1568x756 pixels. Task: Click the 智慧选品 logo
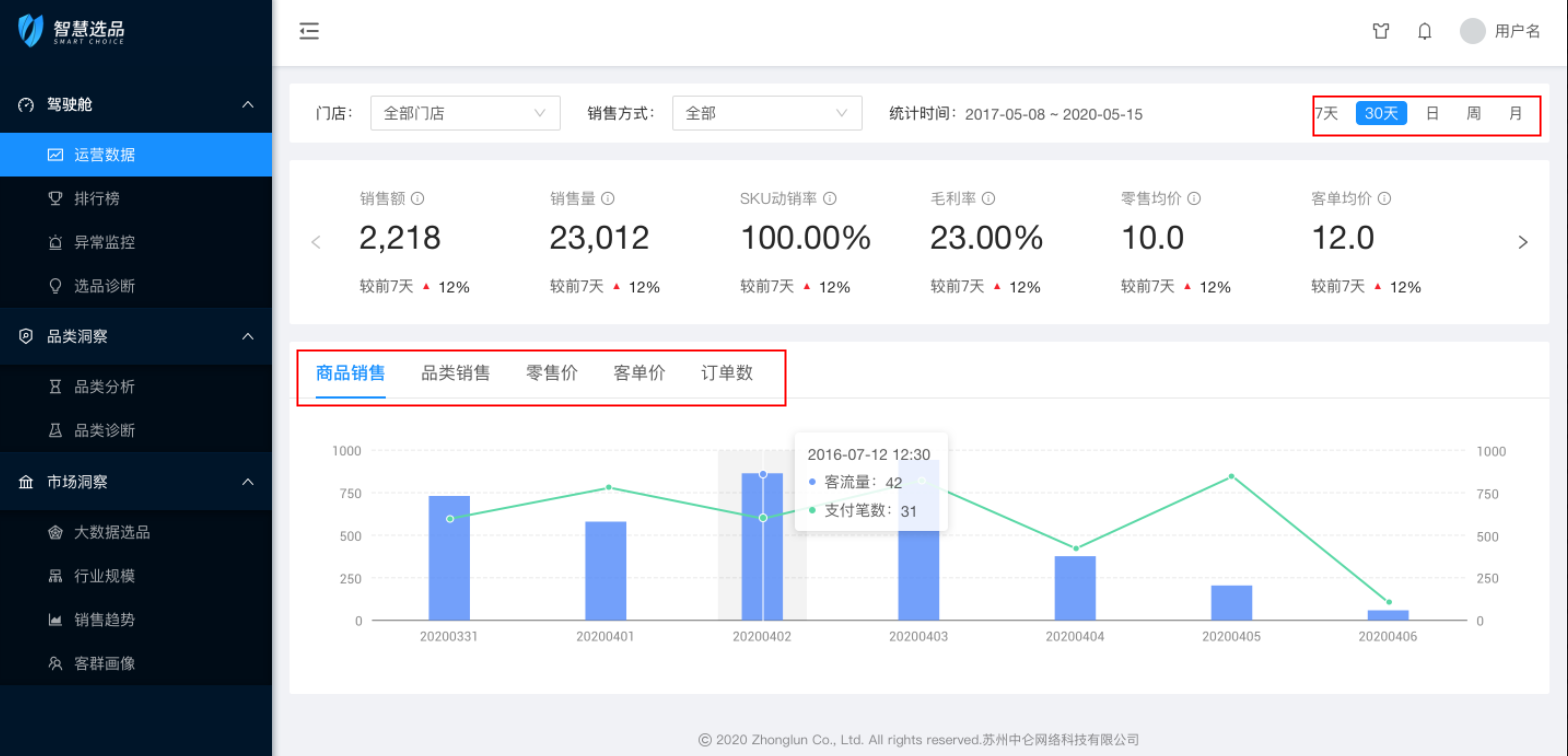point(72,31)
